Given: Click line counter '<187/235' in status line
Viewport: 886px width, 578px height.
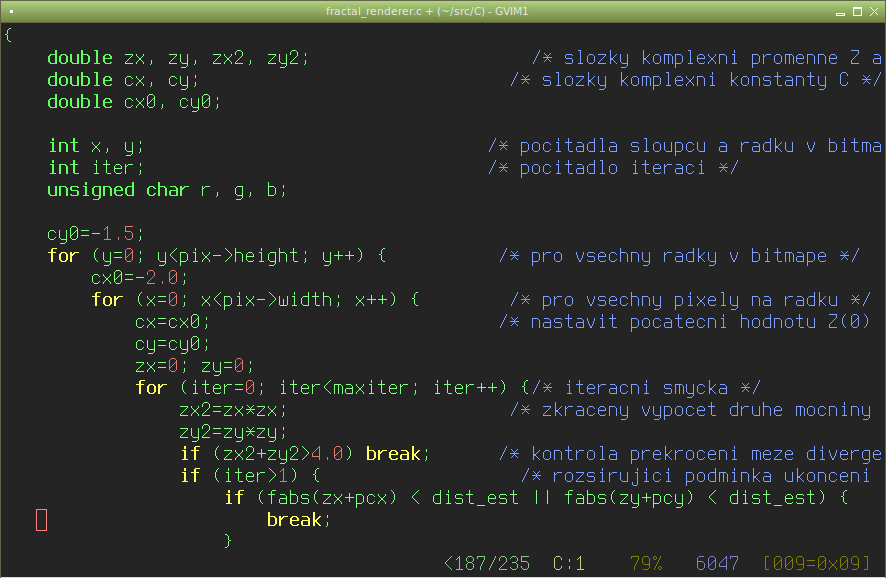Looking at the screenshot, I should [487, 563].
